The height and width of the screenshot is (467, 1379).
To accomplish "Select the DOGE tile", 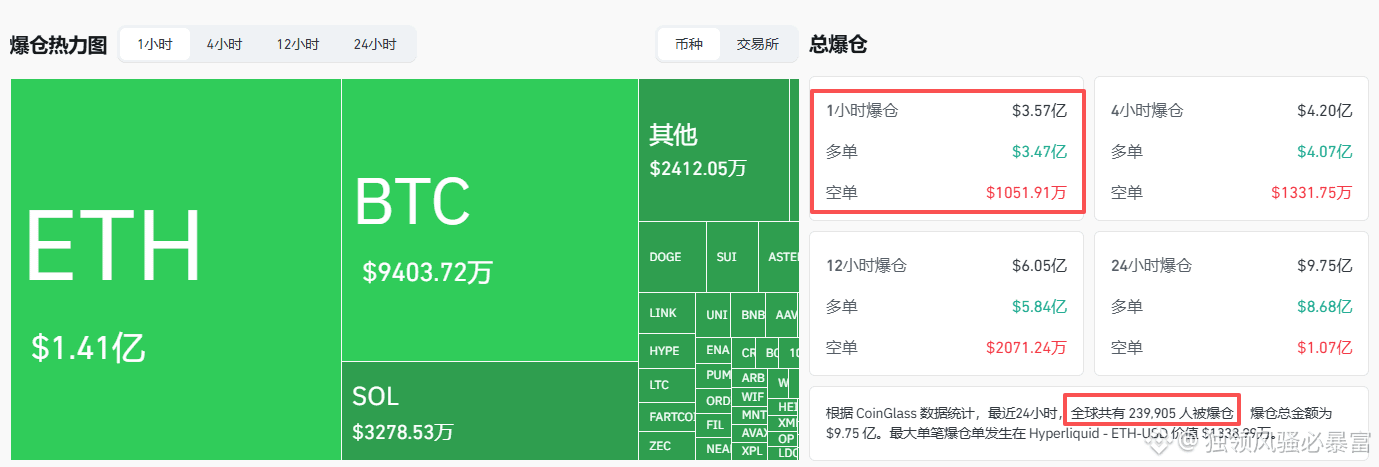I will click(672, 257).
